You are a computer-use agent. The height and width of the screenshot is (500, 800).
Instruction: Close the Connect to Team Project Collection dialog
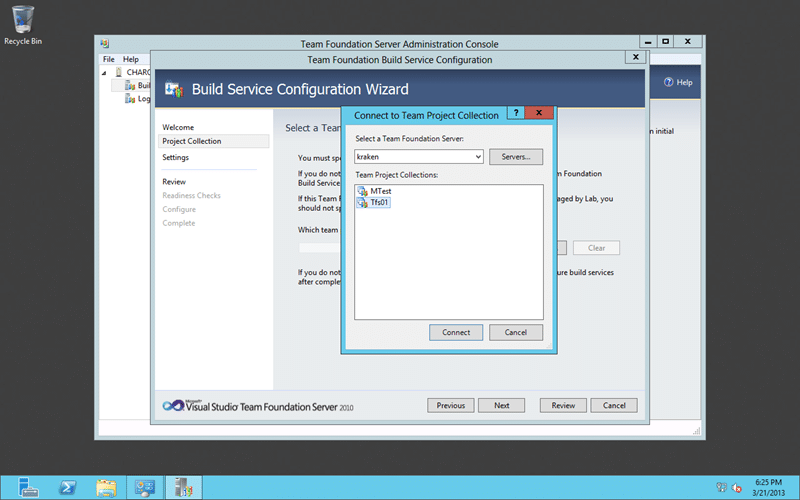pyautogui.click(x=539, y=113)
